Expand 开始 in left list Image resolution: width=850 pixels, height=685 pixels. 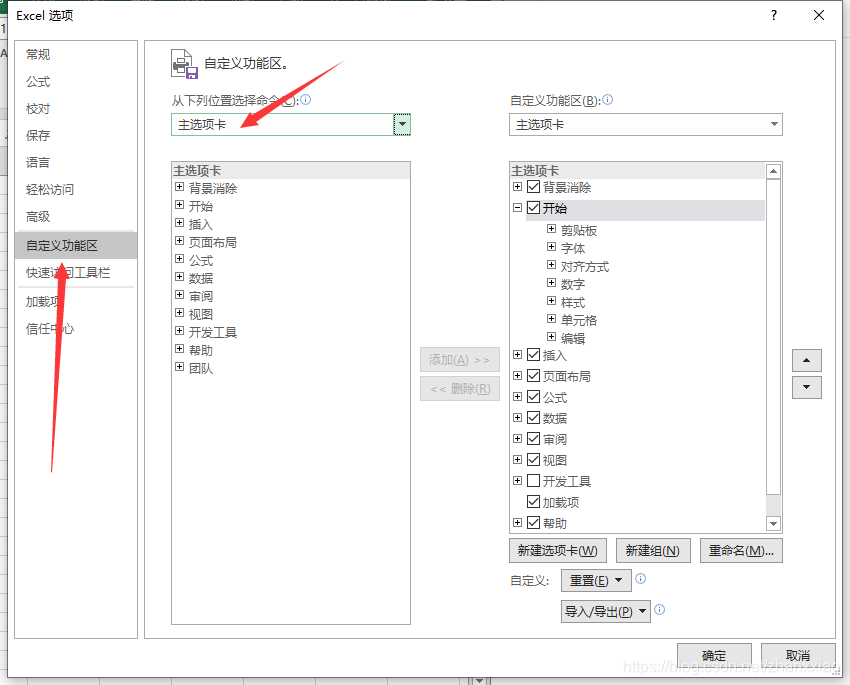tap(179, 205)
